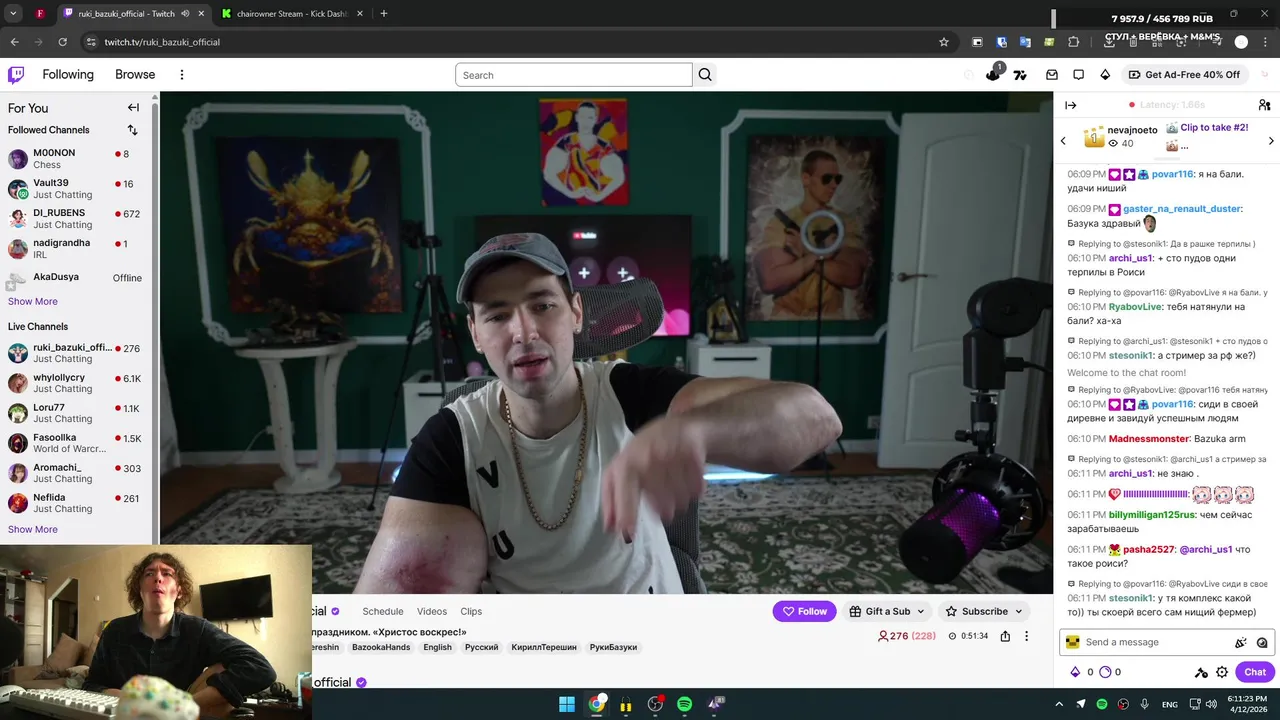Open the Bits diamond icon in header
Screen dimensions: 1280x720
[x=1105, y=75]
